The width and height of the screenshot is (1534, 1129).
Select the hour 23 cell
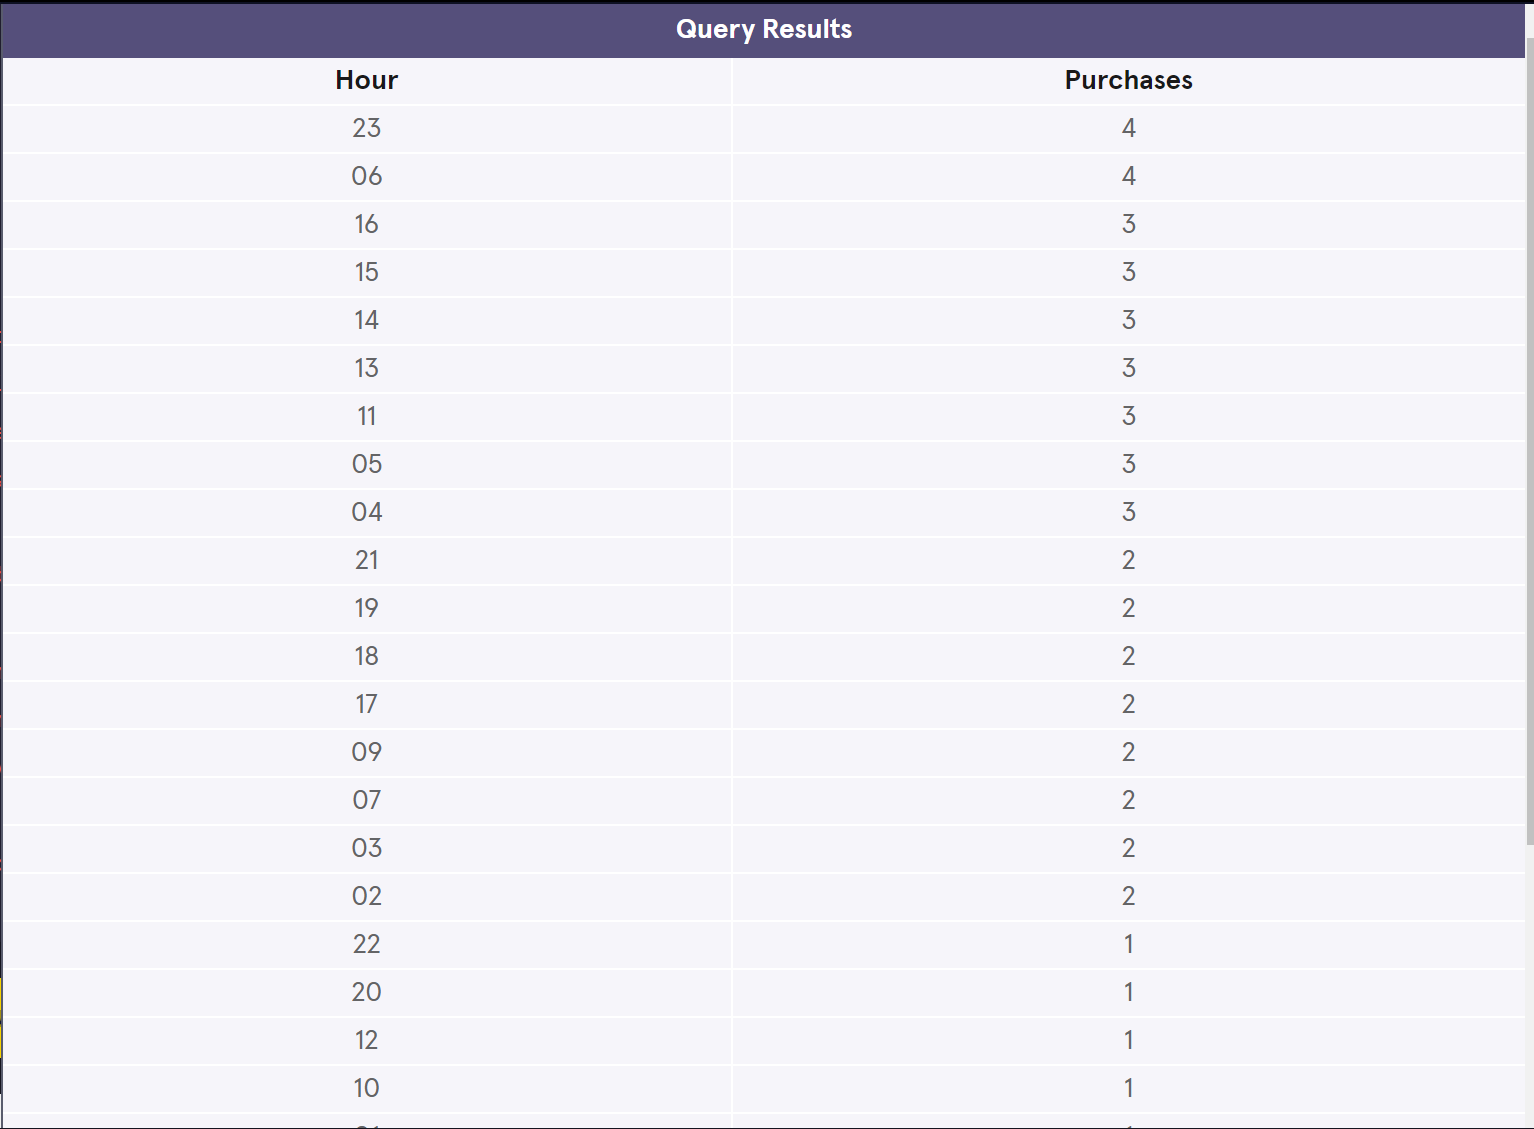coord(366,129)
